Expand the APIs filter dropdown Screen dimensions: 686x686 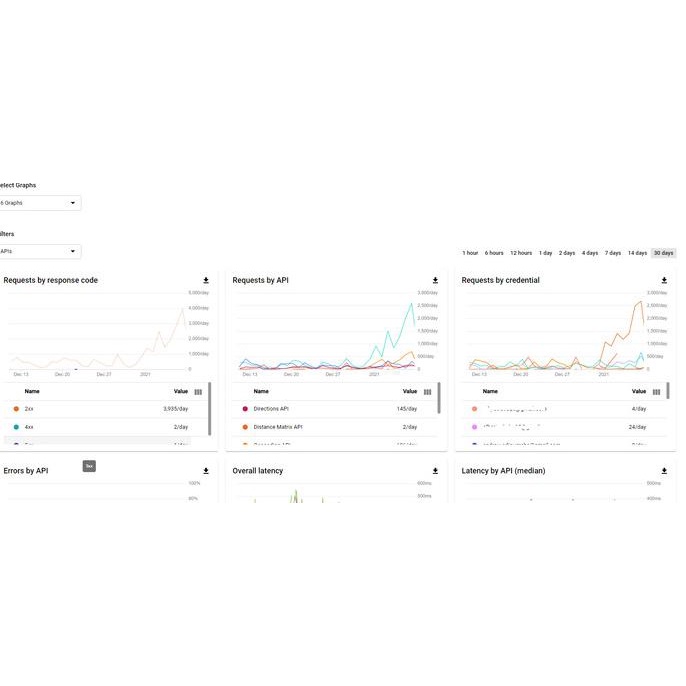pyautogui.click(x=40, y=252)
